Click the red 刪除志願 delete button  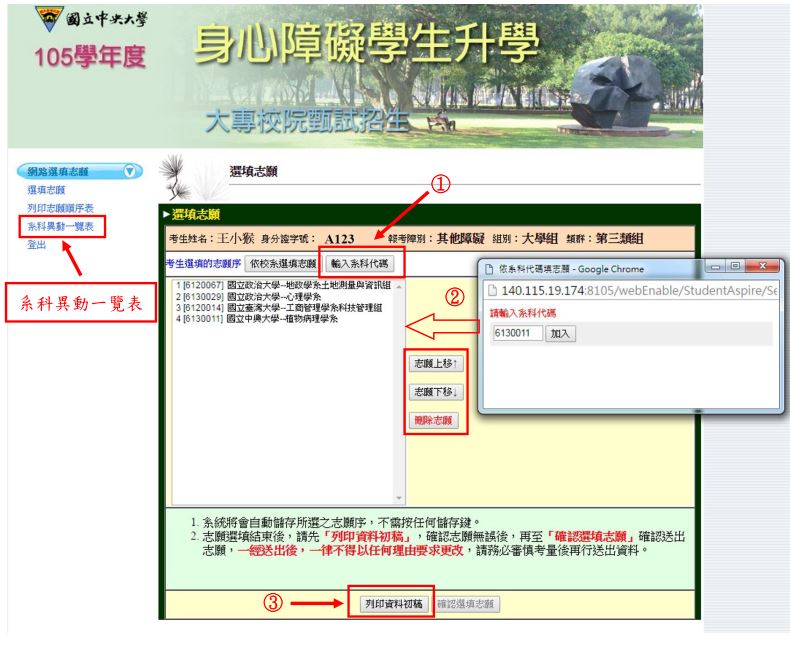(x=433, y=420)
